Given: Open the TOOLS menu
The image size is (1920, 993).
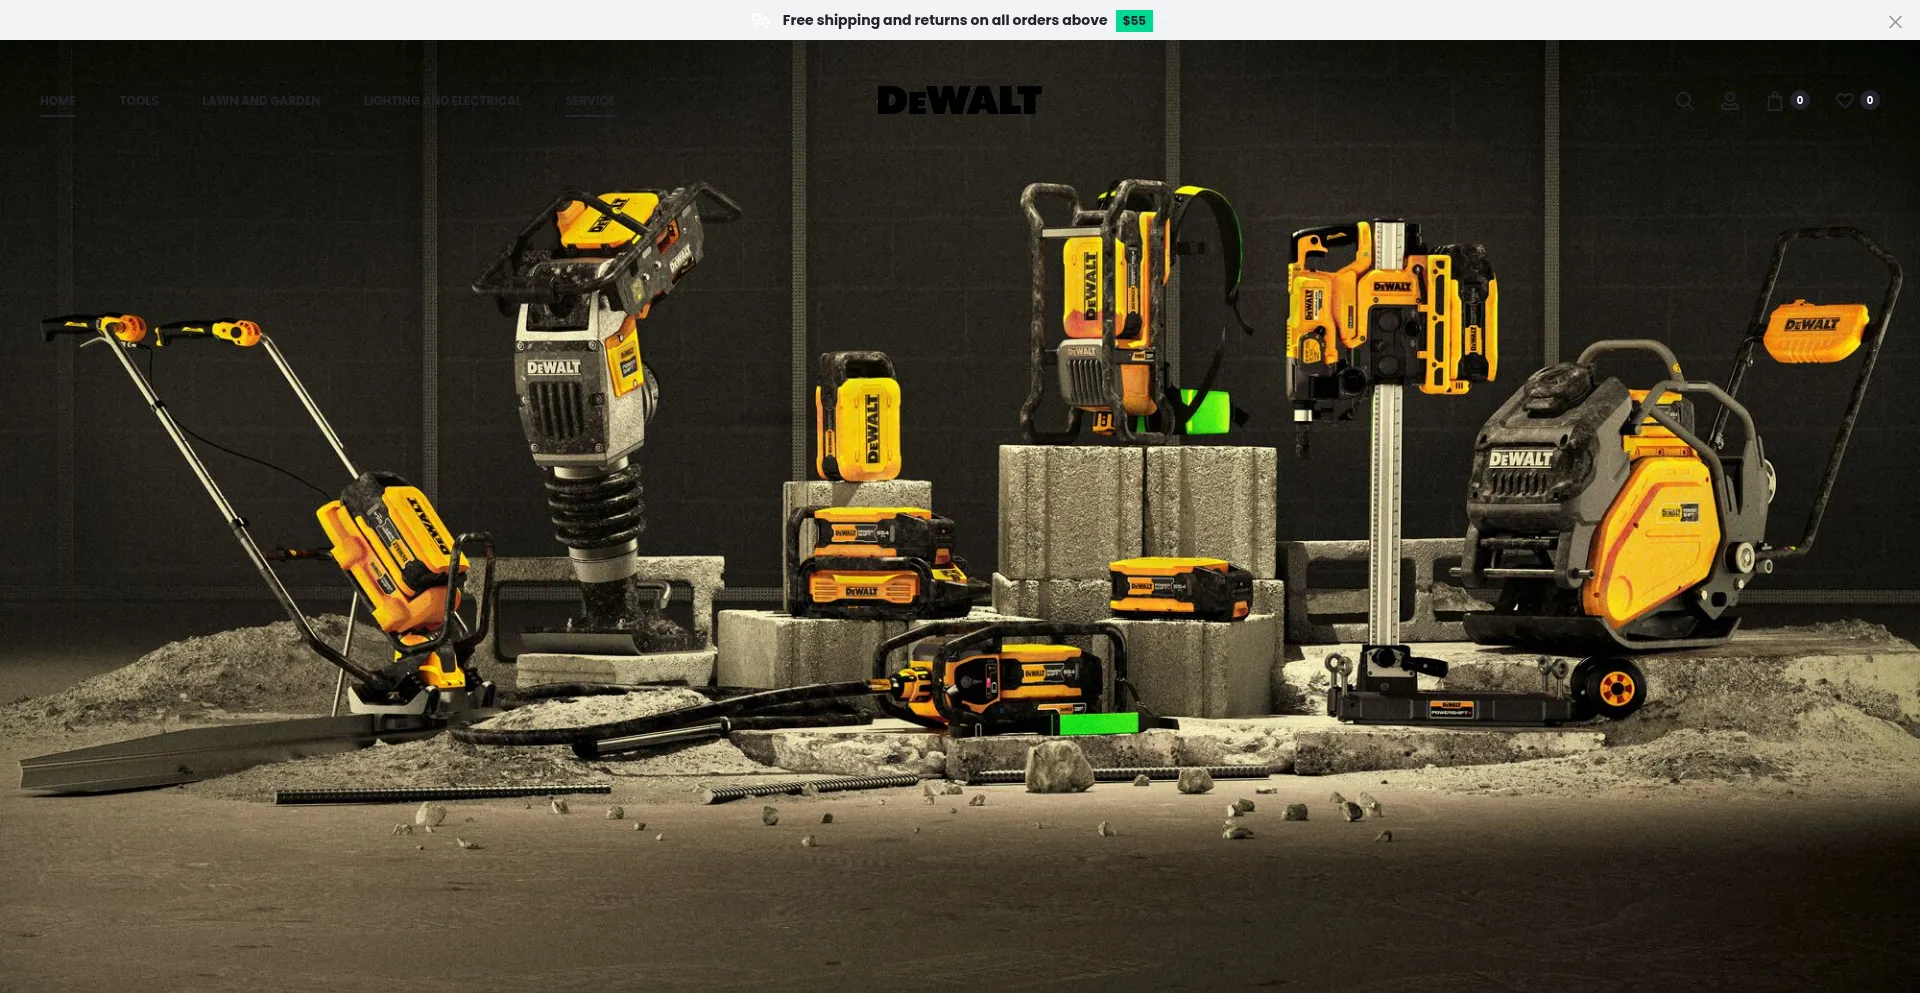Looking at the screenshot, I should click(139, 101).
